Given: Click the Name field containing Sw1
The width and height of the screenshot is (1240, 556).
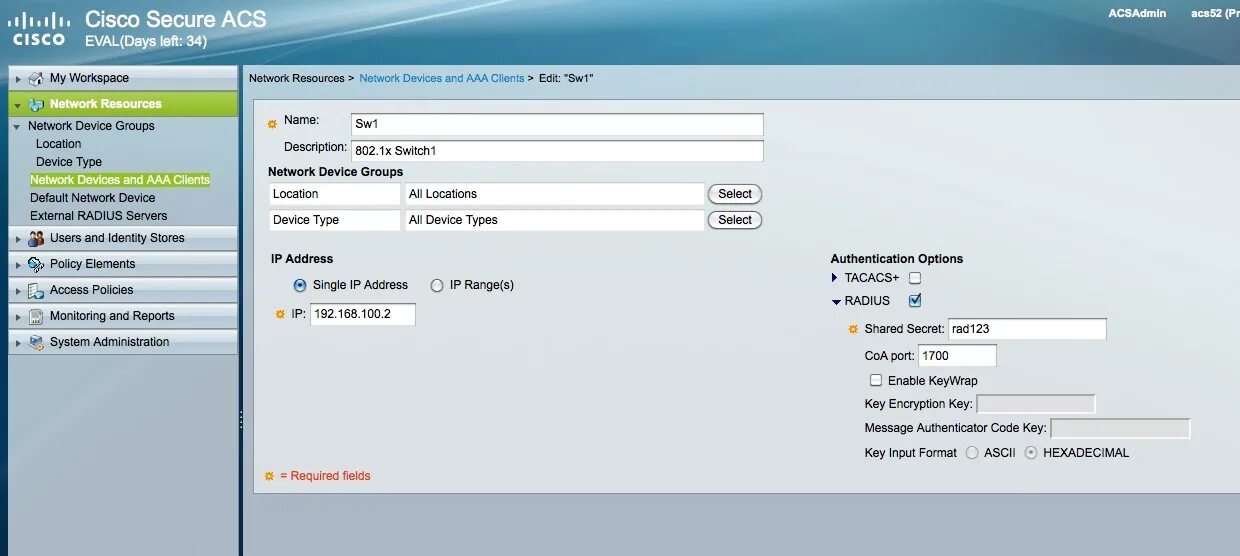Looking at the screenshot, I should pos(557,125).
